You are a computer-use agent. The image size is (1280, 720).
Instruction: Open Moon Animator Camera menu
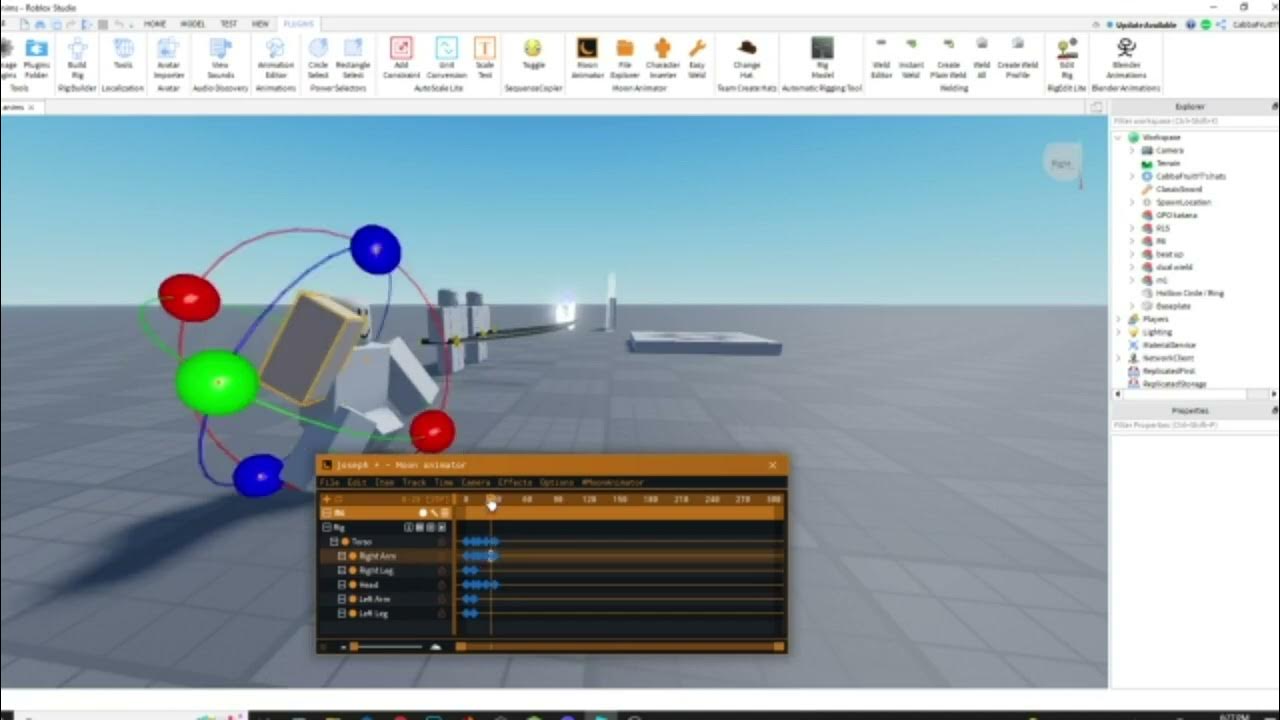(476, 483)
